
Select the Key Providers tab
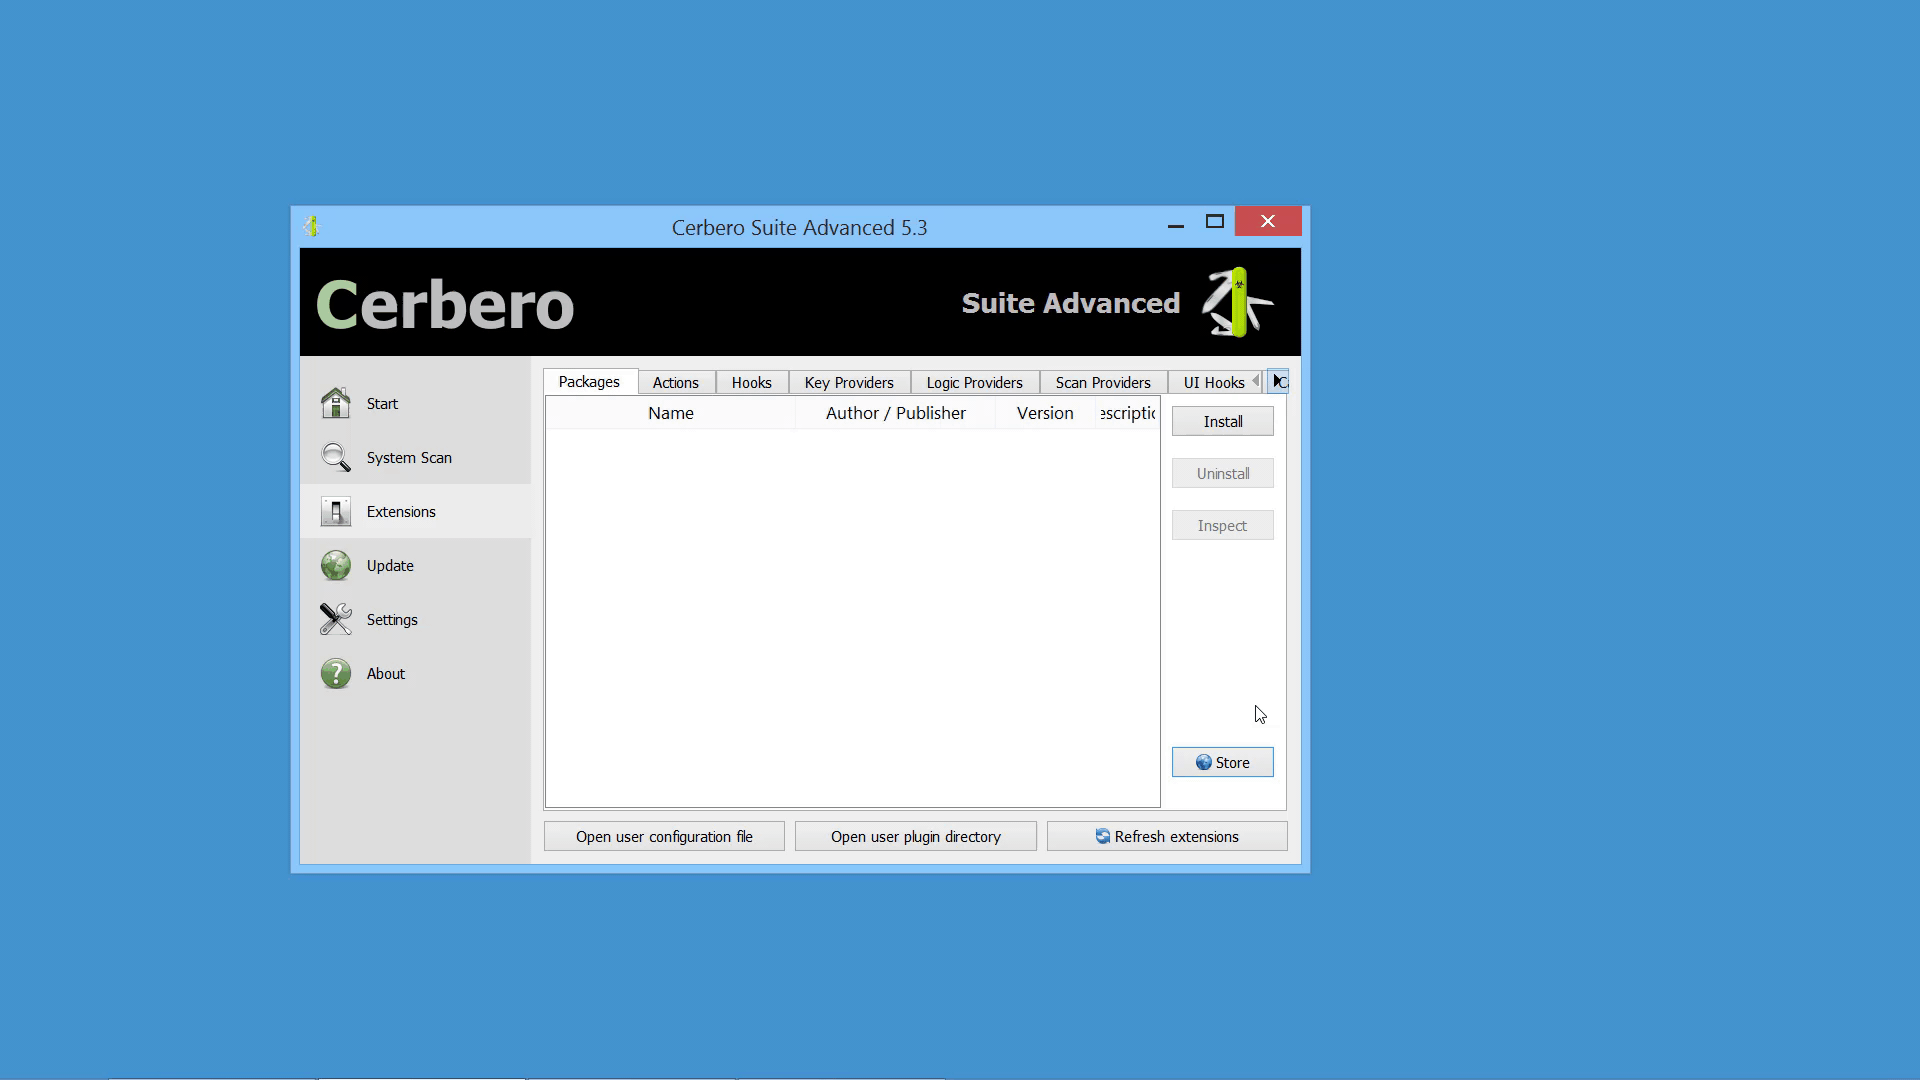[849, 381]
